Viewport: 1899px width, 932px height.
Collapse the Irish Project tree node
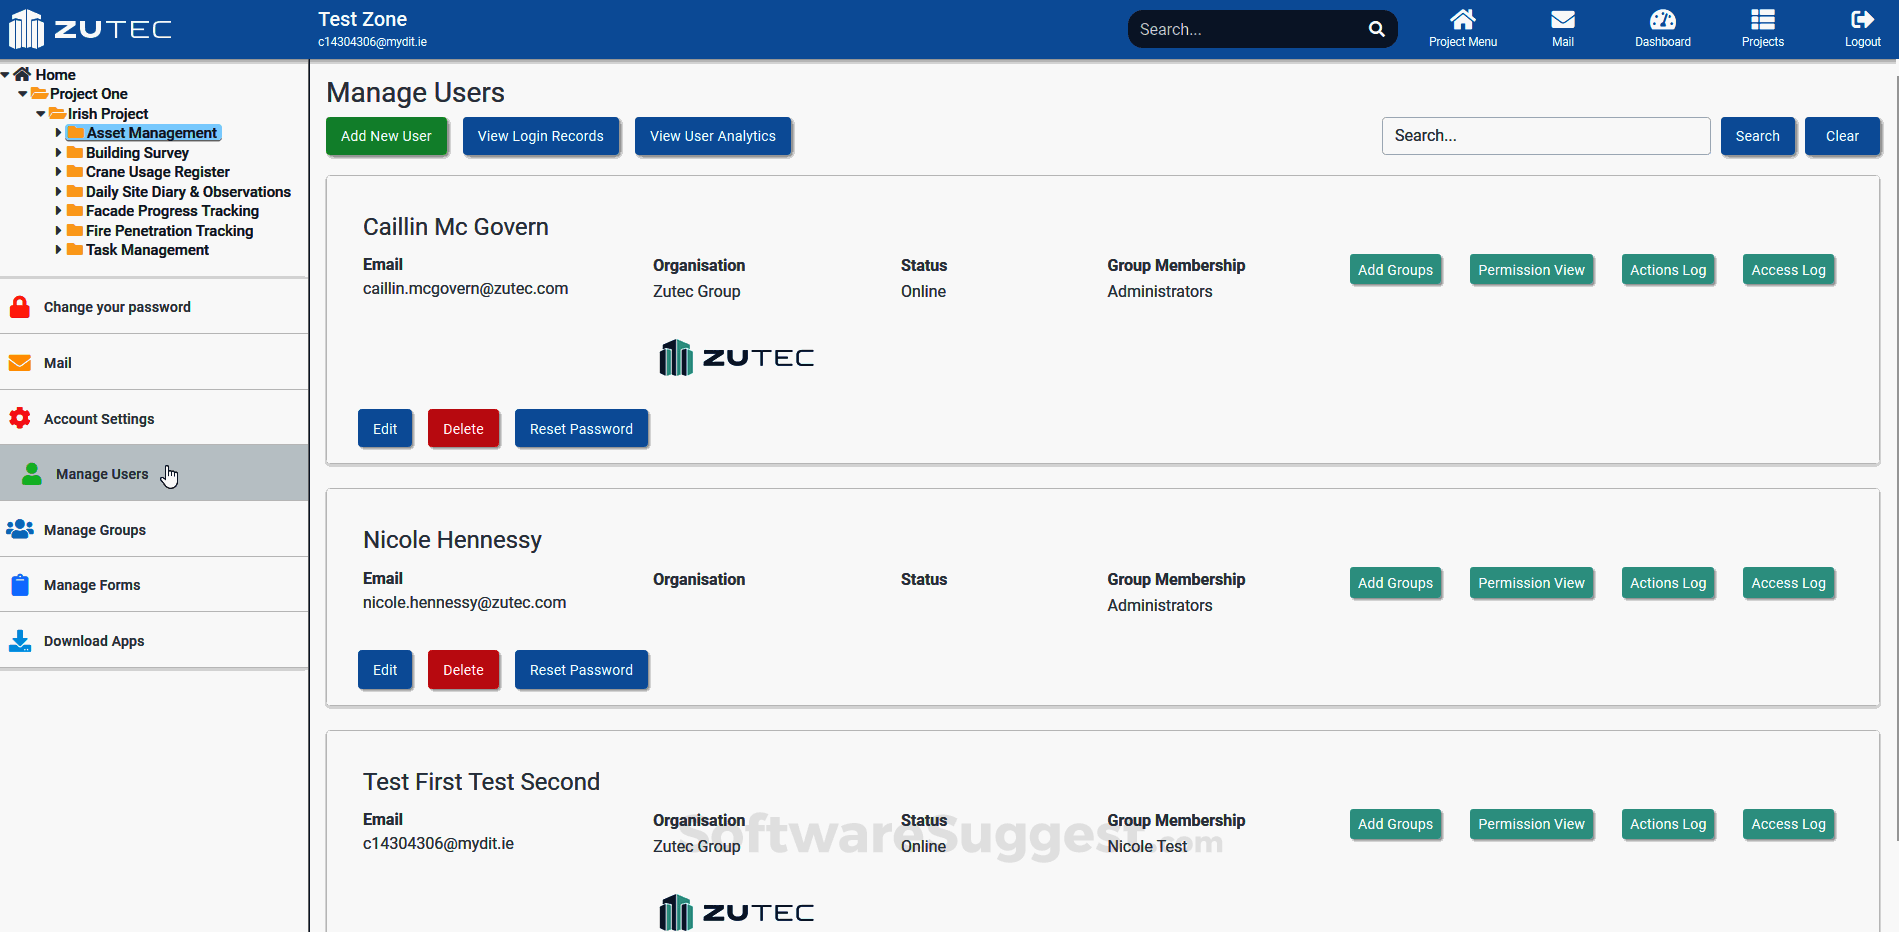[40, 113]
